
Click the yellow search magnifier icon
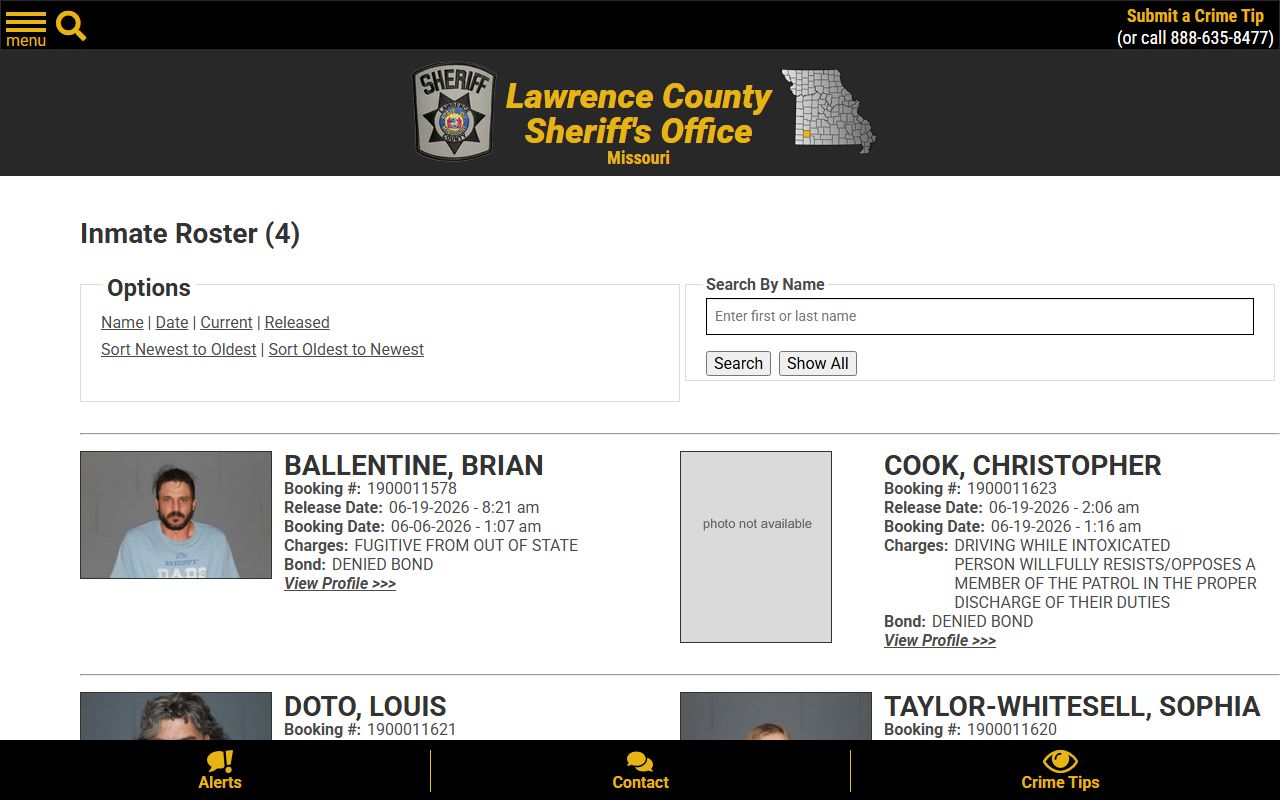71,26
